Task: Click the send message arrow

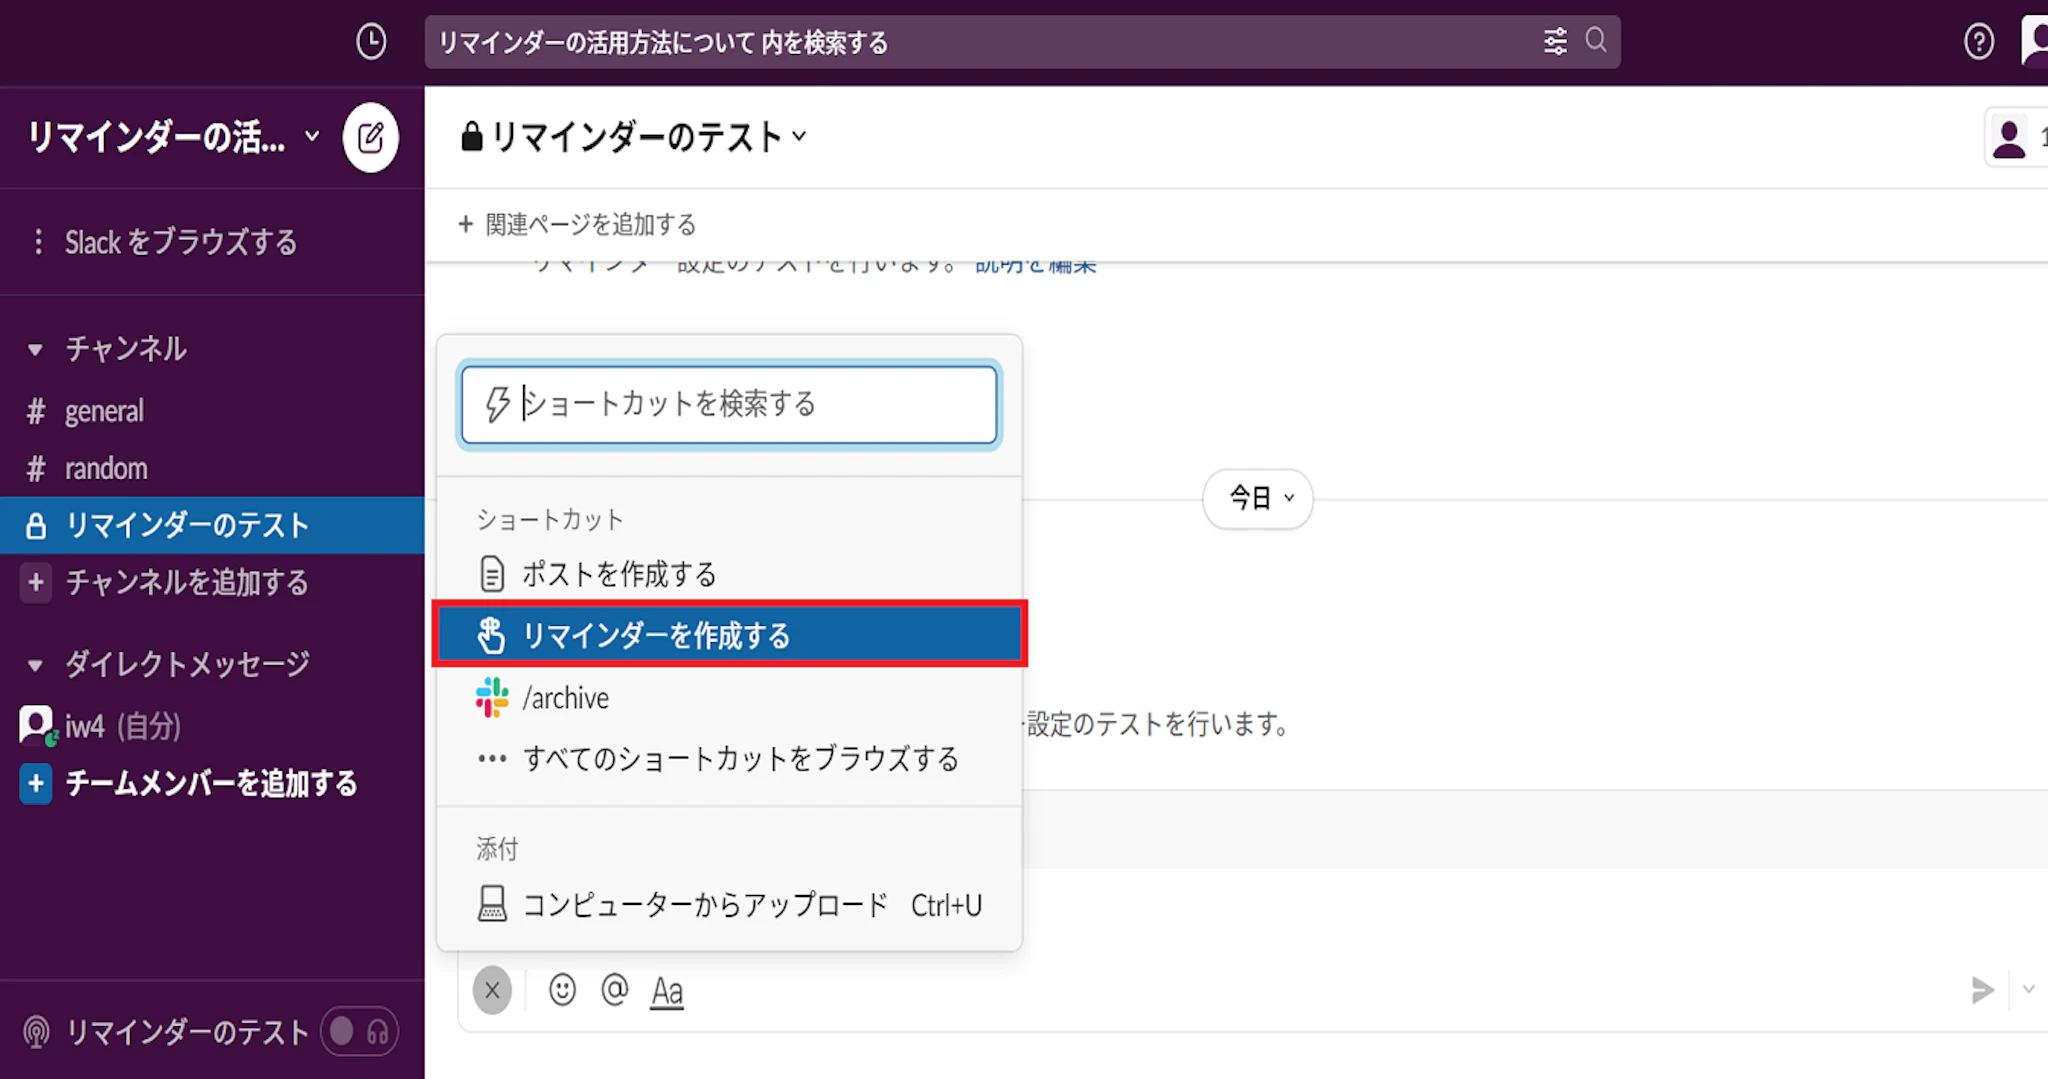Action: pyautogui.click(x=1981, y=990)
